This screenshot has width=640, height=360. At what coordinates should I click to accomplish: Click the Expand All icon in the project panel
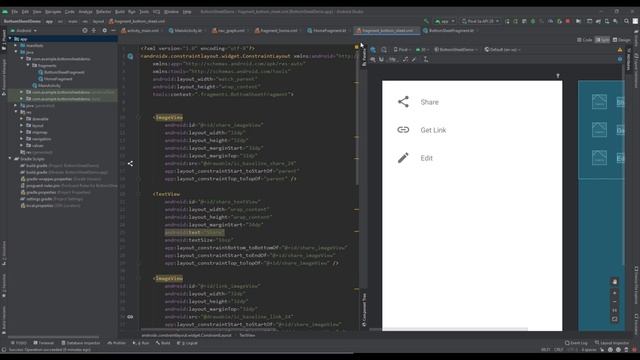pyautogui.click(x=94, y=31)
